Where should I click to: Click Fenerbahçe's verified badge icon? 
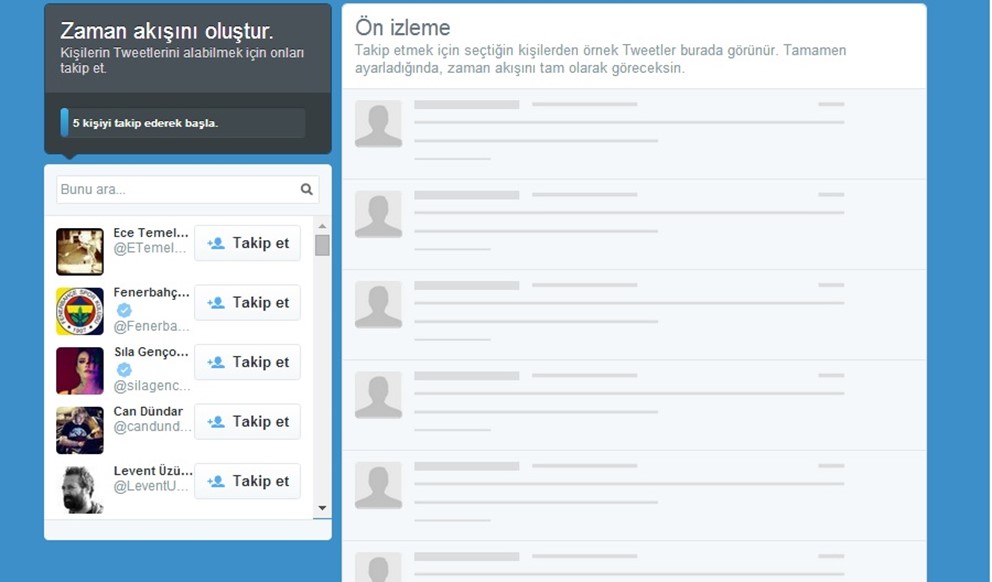[124, 310]
